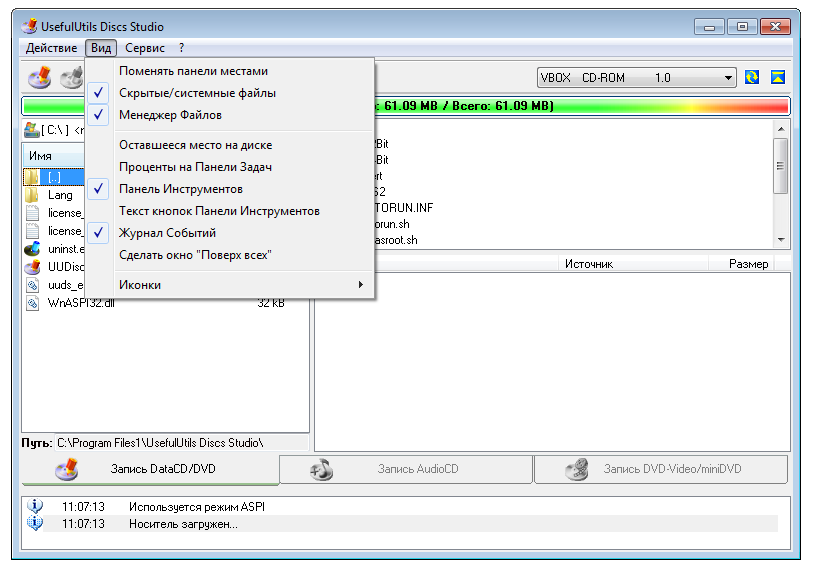Click the 'Путь' path field
Viewport: 817px width, 571px height.
tap(181, 443)
